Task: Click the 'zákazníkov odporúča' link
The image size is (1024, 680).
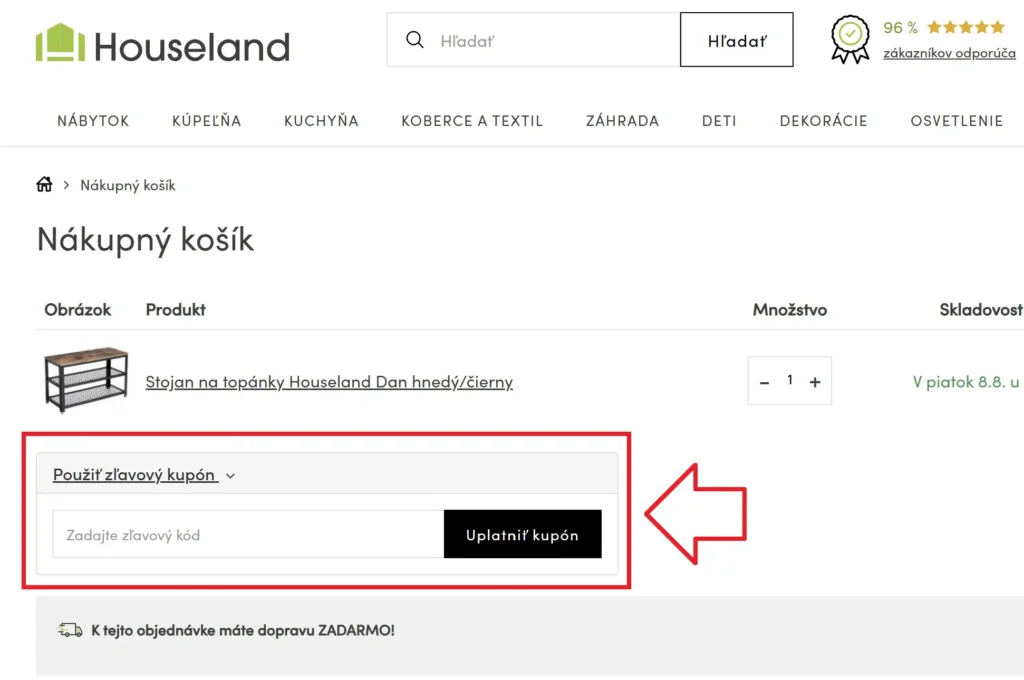Action: (949, 53)
